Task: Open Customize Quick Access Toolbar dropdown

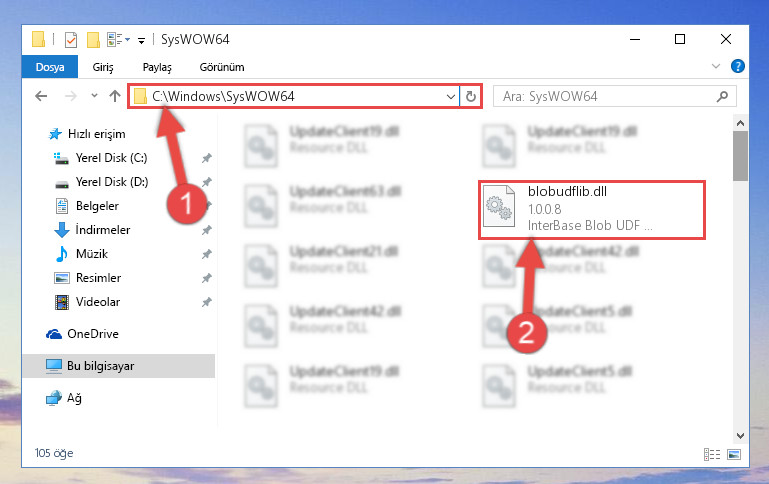Action: [141, 41]
